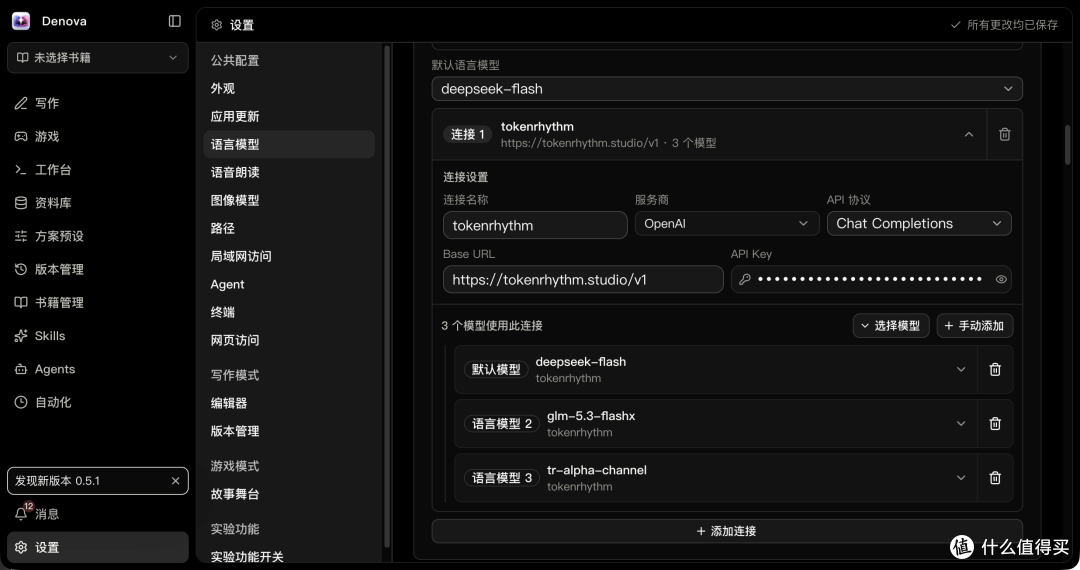Collapse the 连接 1 tokenrhythm connection
The height and width of the screenshot is (570, 1080).
(968, 134)
